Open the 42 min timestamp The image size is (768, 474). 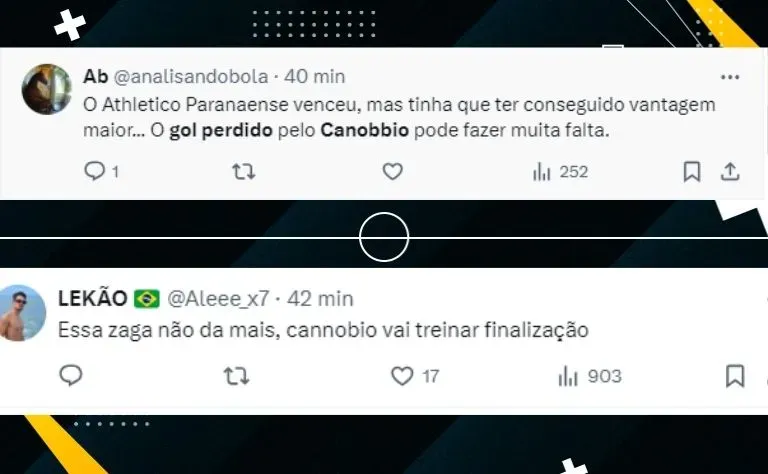pyautogui.click(x=320, y=298)
